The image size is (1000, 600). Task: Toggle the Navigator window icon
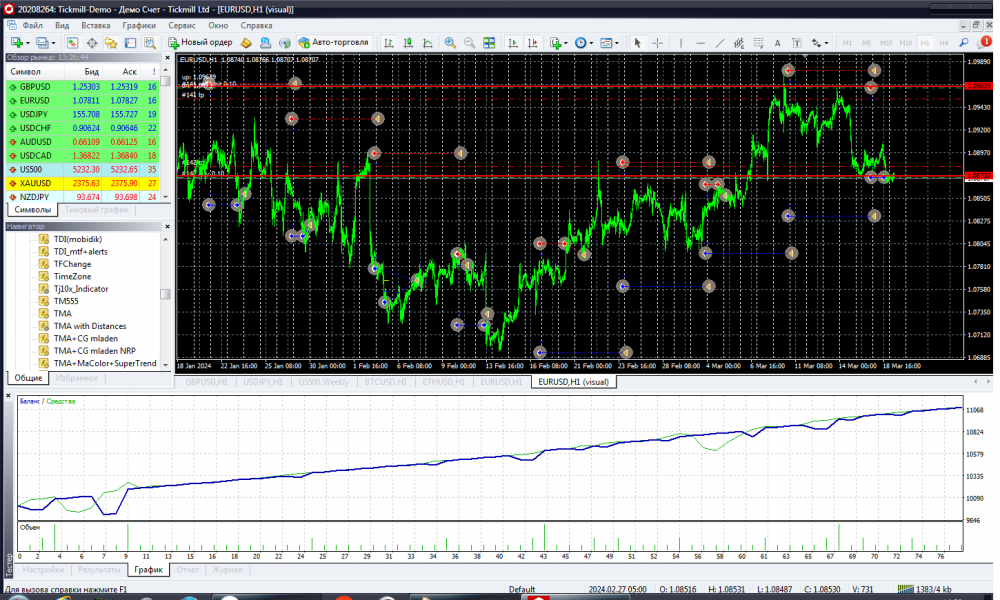(111, 43)
